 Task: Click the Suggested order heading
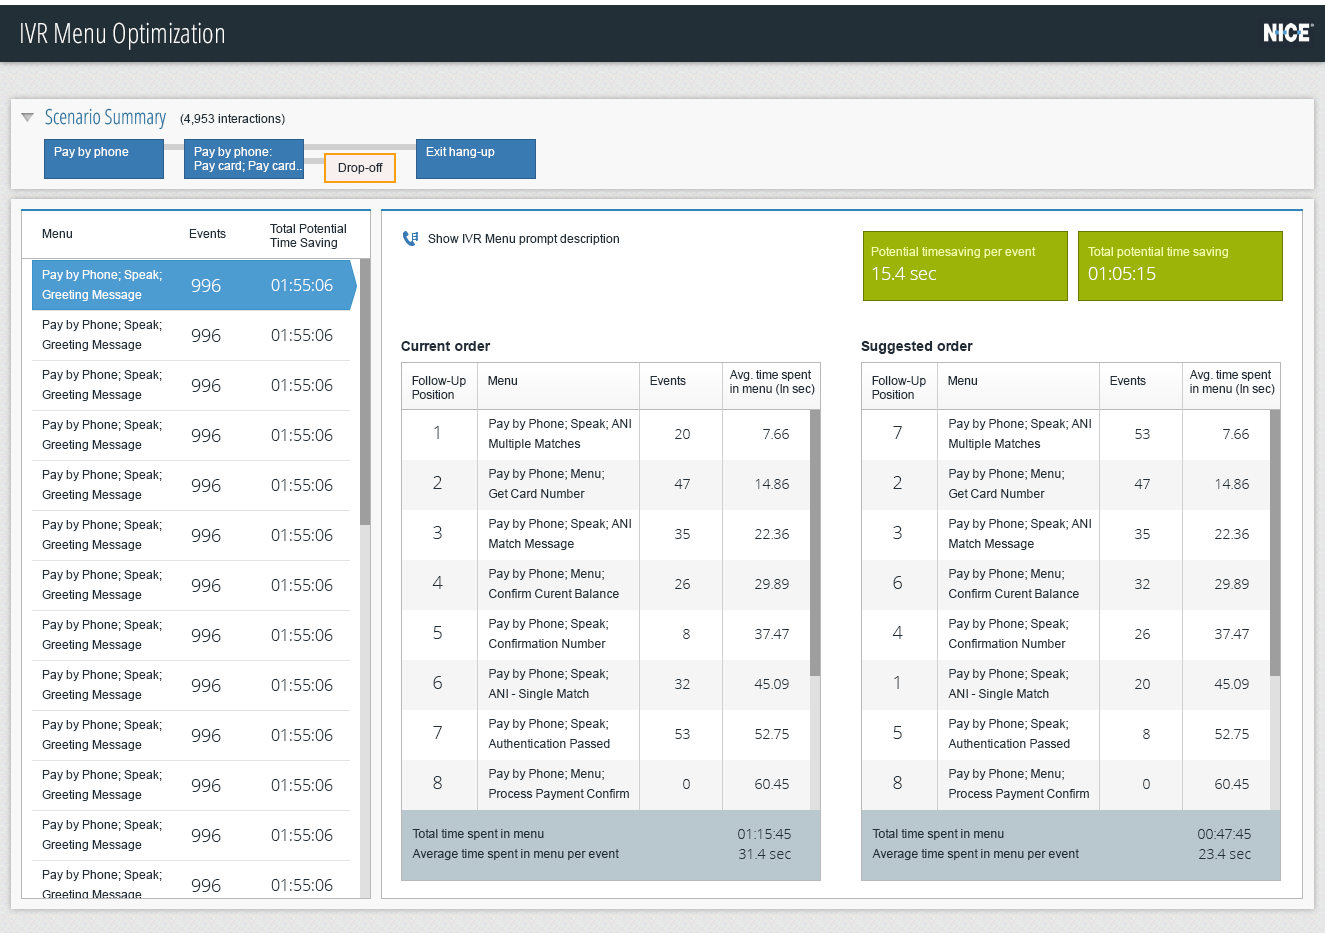point(917,346)
